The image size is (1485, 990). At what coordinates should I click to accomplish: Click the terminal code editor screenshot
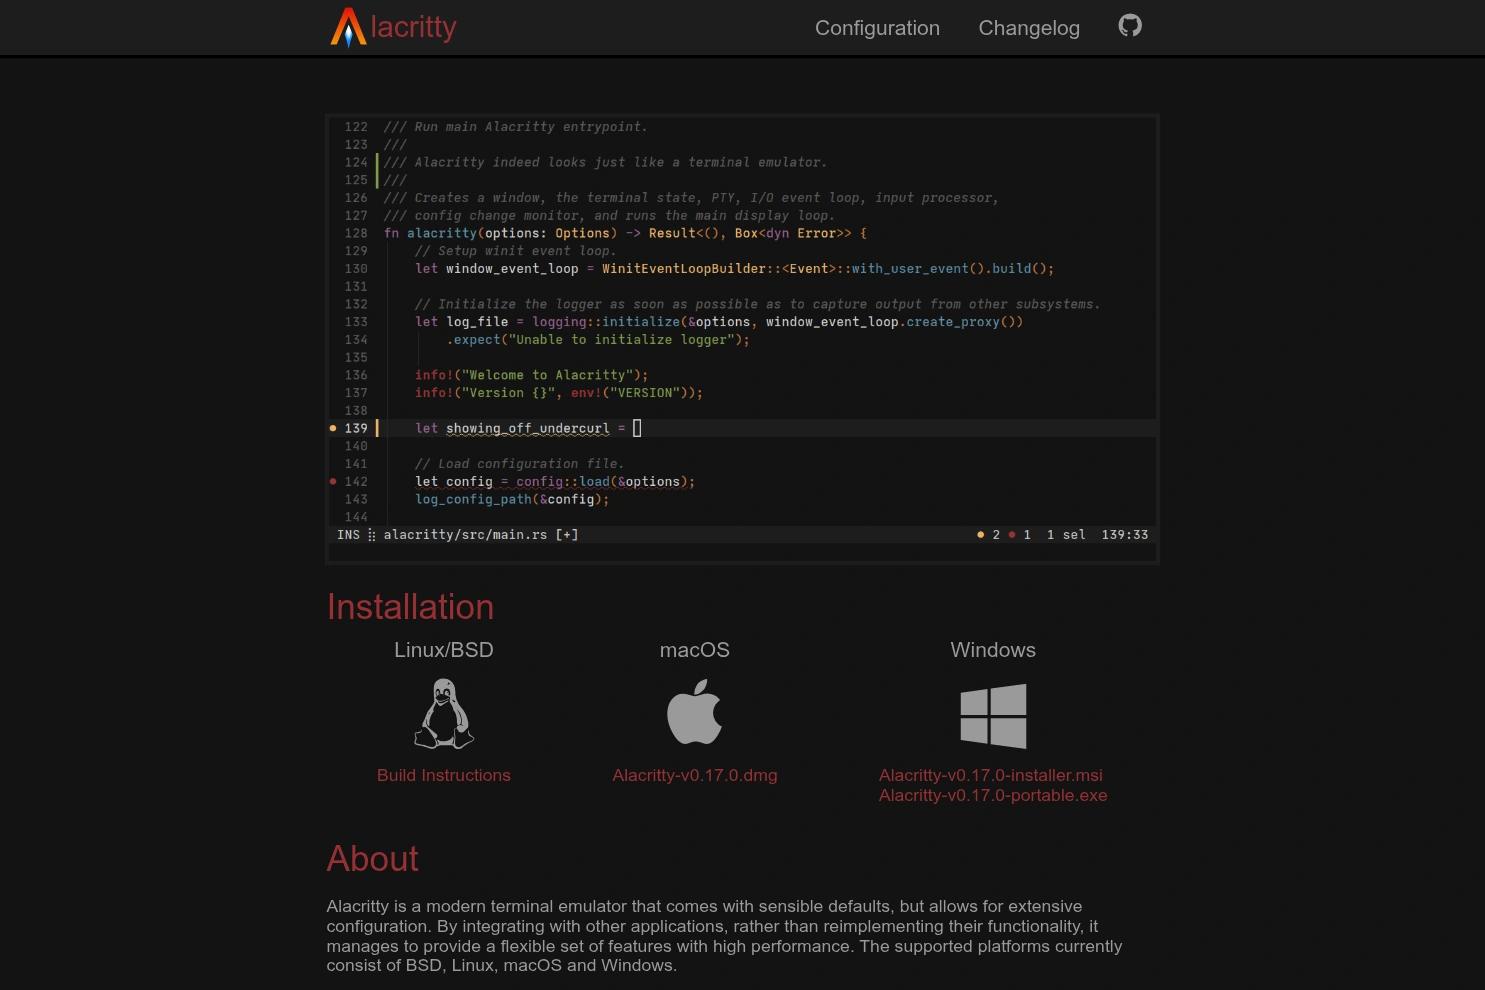pyautogui.click(x=742, y=339)
